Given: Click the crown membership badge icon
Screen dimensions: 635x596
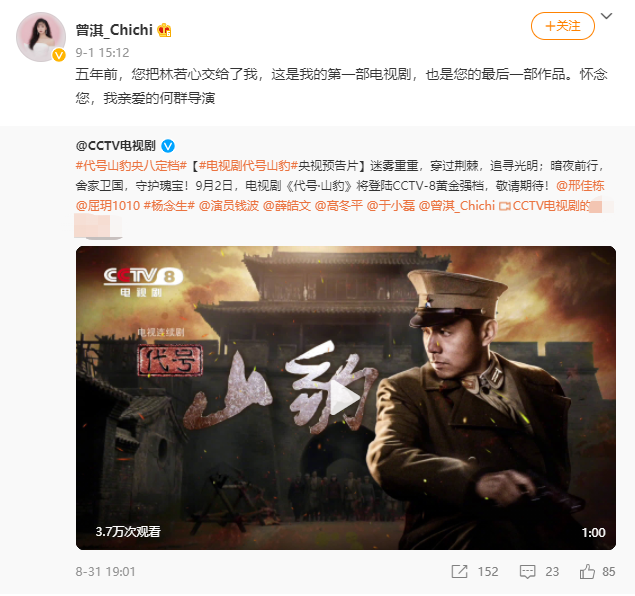Looking at the screenshot, I should (164, 30).
